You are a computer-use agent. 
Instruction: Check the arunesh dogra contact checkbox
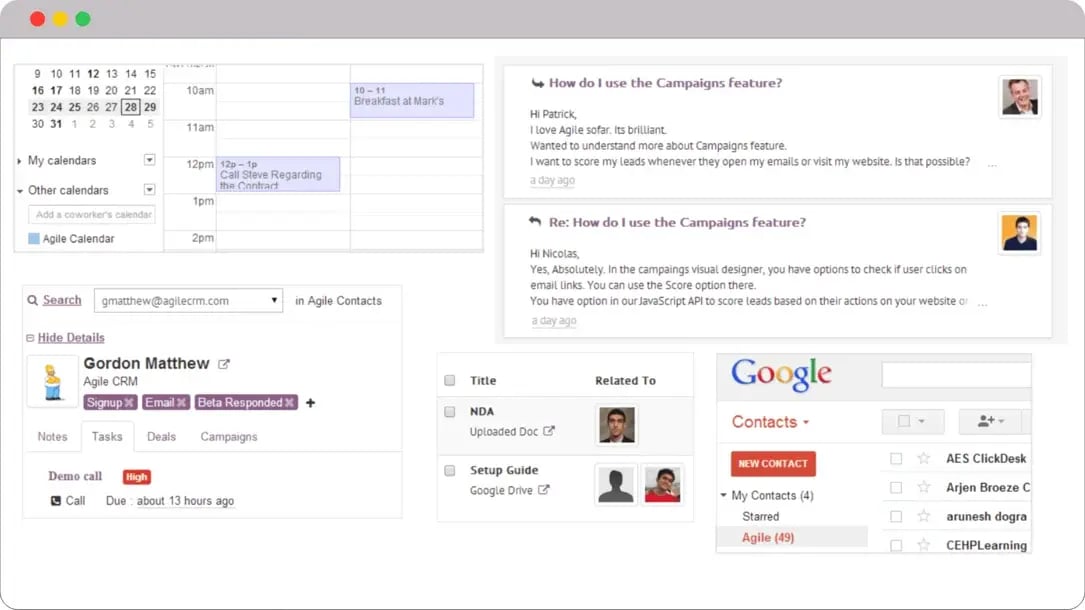click(896, 517)
